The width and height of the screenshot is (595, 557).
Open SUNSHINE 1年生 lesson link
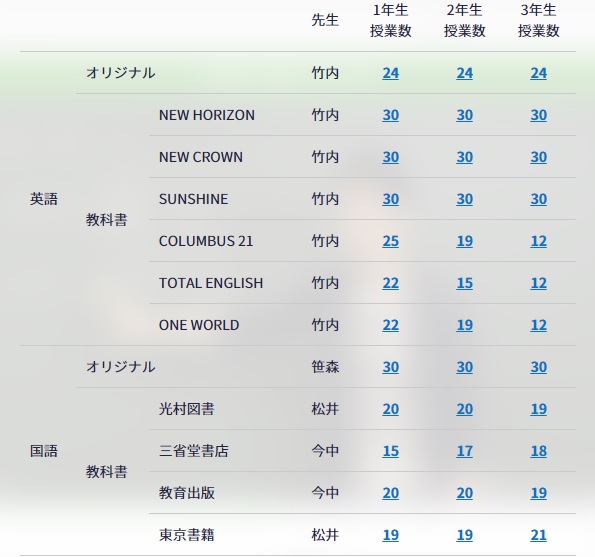[390, 199]
